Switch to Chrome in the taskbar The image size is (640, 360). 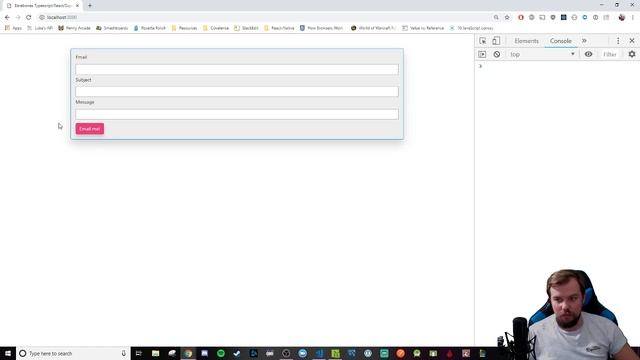188,353
